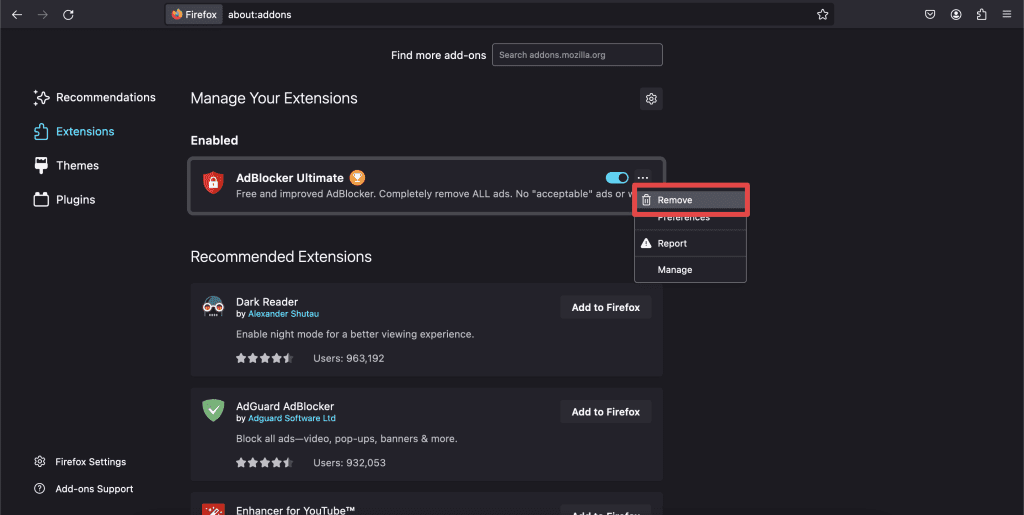Open the Firefox hamburger application menu
This screenshot has height=515, width=1024.
pos(1006,15)
